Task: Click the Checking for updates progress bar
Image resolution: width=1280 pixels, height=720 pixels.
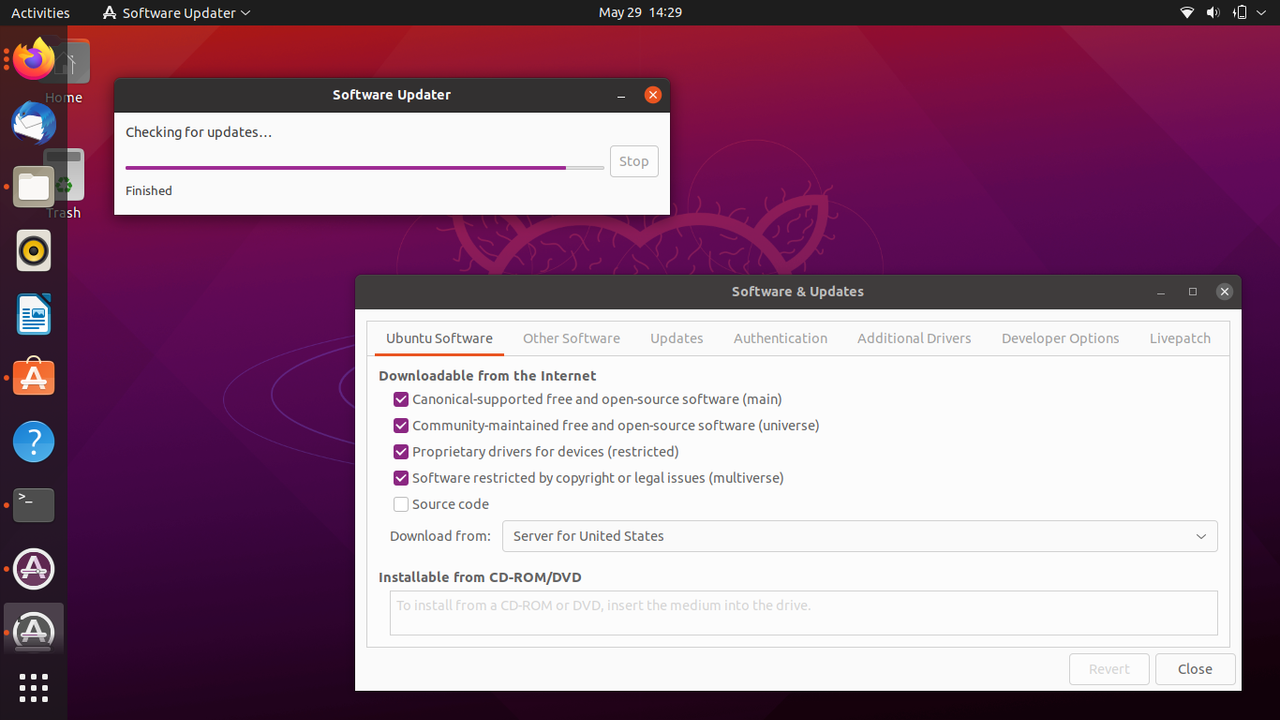Action: [365, 168]
